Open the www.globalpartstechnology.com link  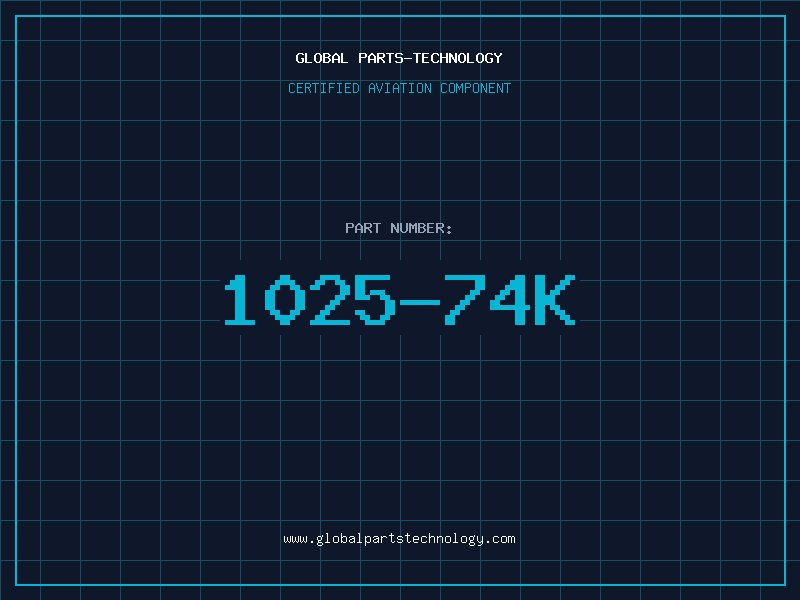[x=399, y=539]
